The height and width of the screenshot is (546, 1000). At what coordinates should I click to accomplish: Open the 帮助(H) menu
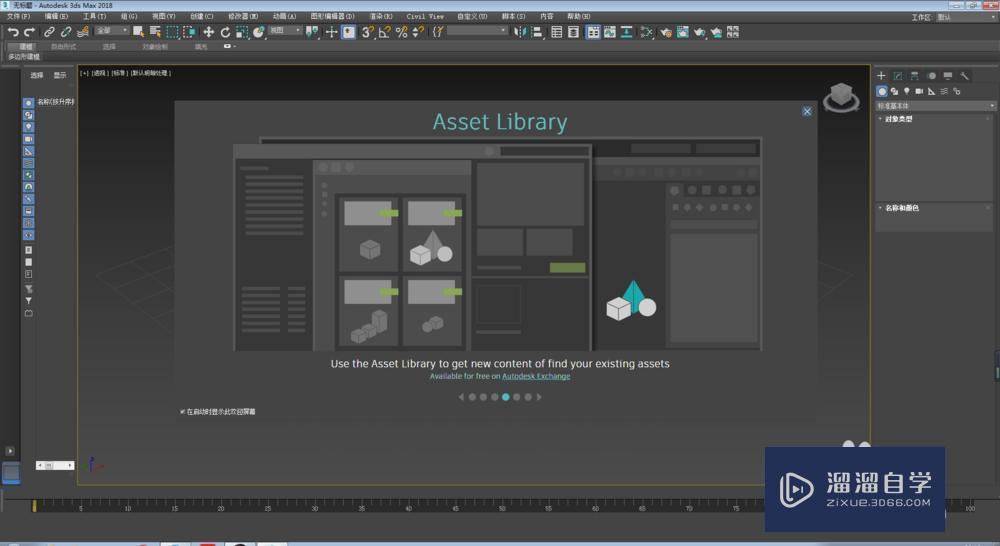(x=578, y=17)
